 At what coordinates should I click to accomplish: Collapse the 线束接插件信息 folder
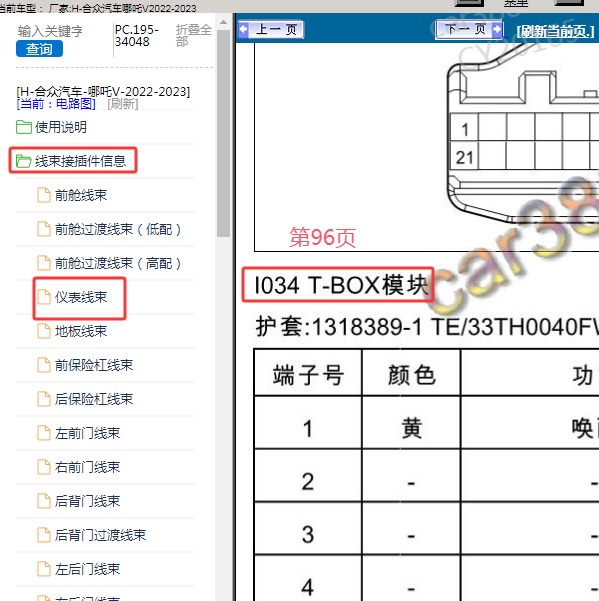coord(80,161)
